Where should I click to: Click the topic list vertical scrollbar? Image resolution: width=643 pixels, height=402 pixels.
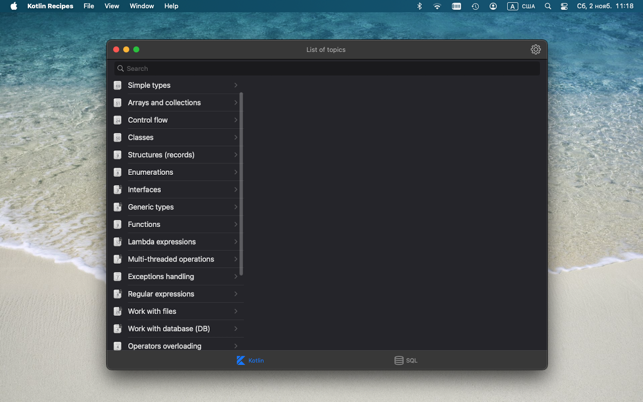coord(241,184)
